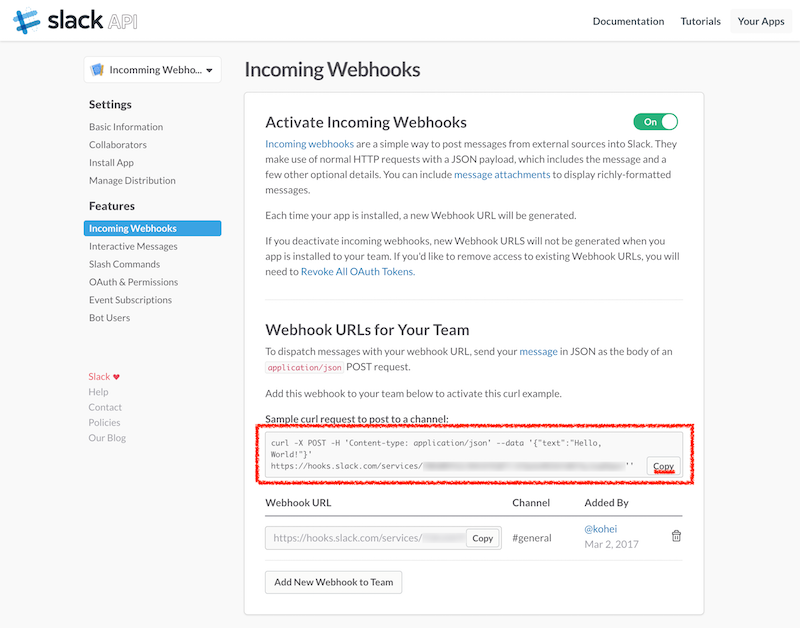This screenshot has height=628, width=800.
Task: Open the Tutorials page
Action: pos(700,20)
